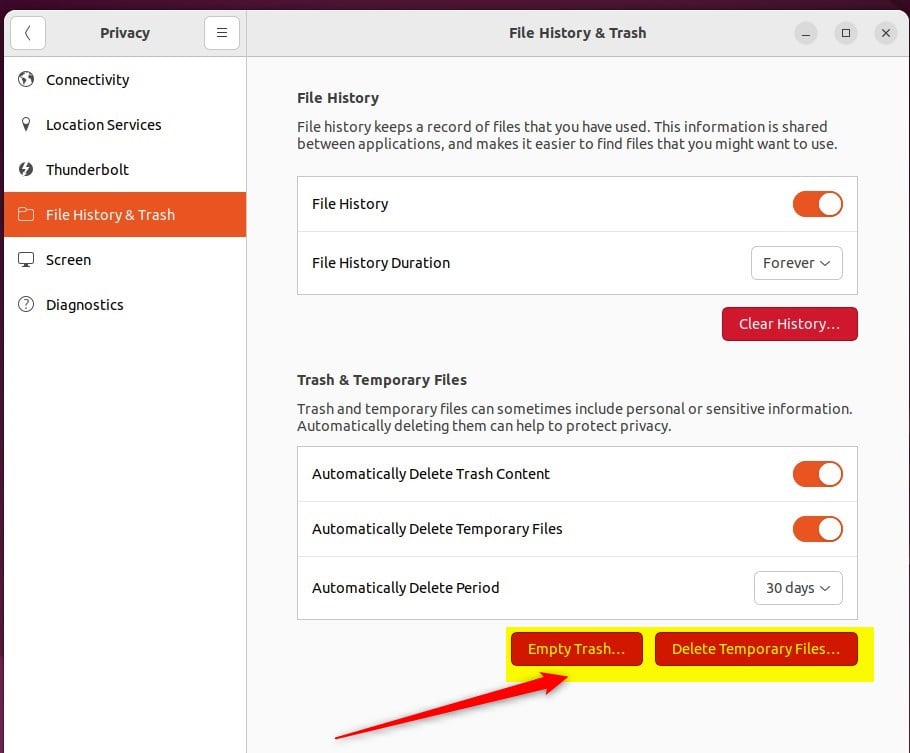Image resolution: width=910 pixels, height=753 pixels.
Task: Open the File History Duration dropdown
Action: point(796,263)
